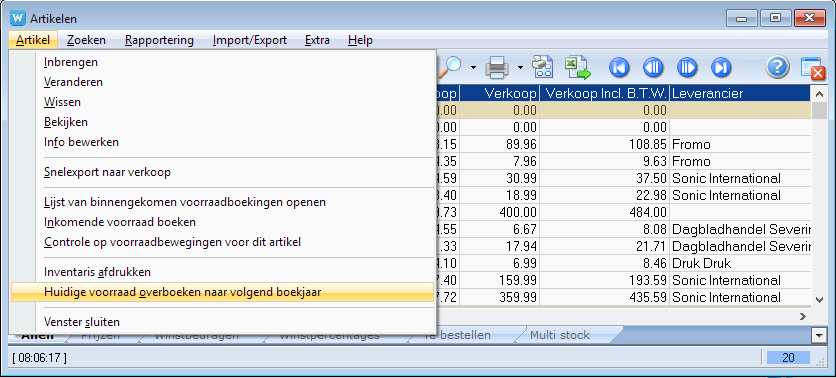Viewport: 836px width, 378px height.
Task: Sort by the Leverancier column header
Action: coord(741,94)
